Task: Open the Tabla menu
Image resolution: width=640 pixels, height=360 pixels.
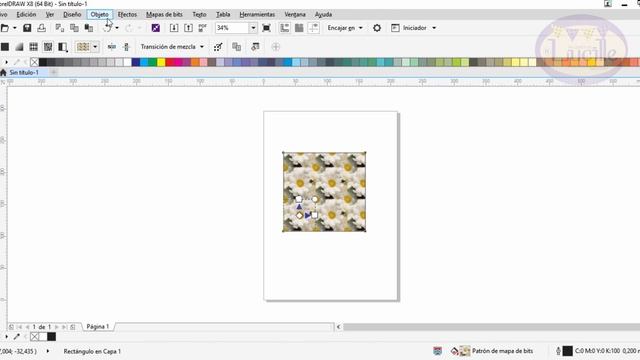Action: point(223,14)
